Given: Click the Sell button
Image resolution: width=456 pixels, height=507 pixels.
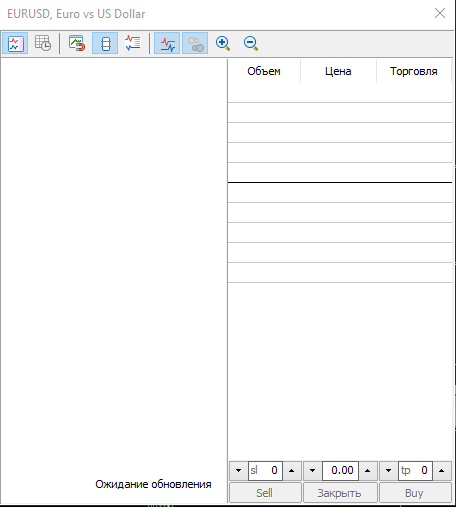Looking at the screenshot, I should tap(265, 493).
